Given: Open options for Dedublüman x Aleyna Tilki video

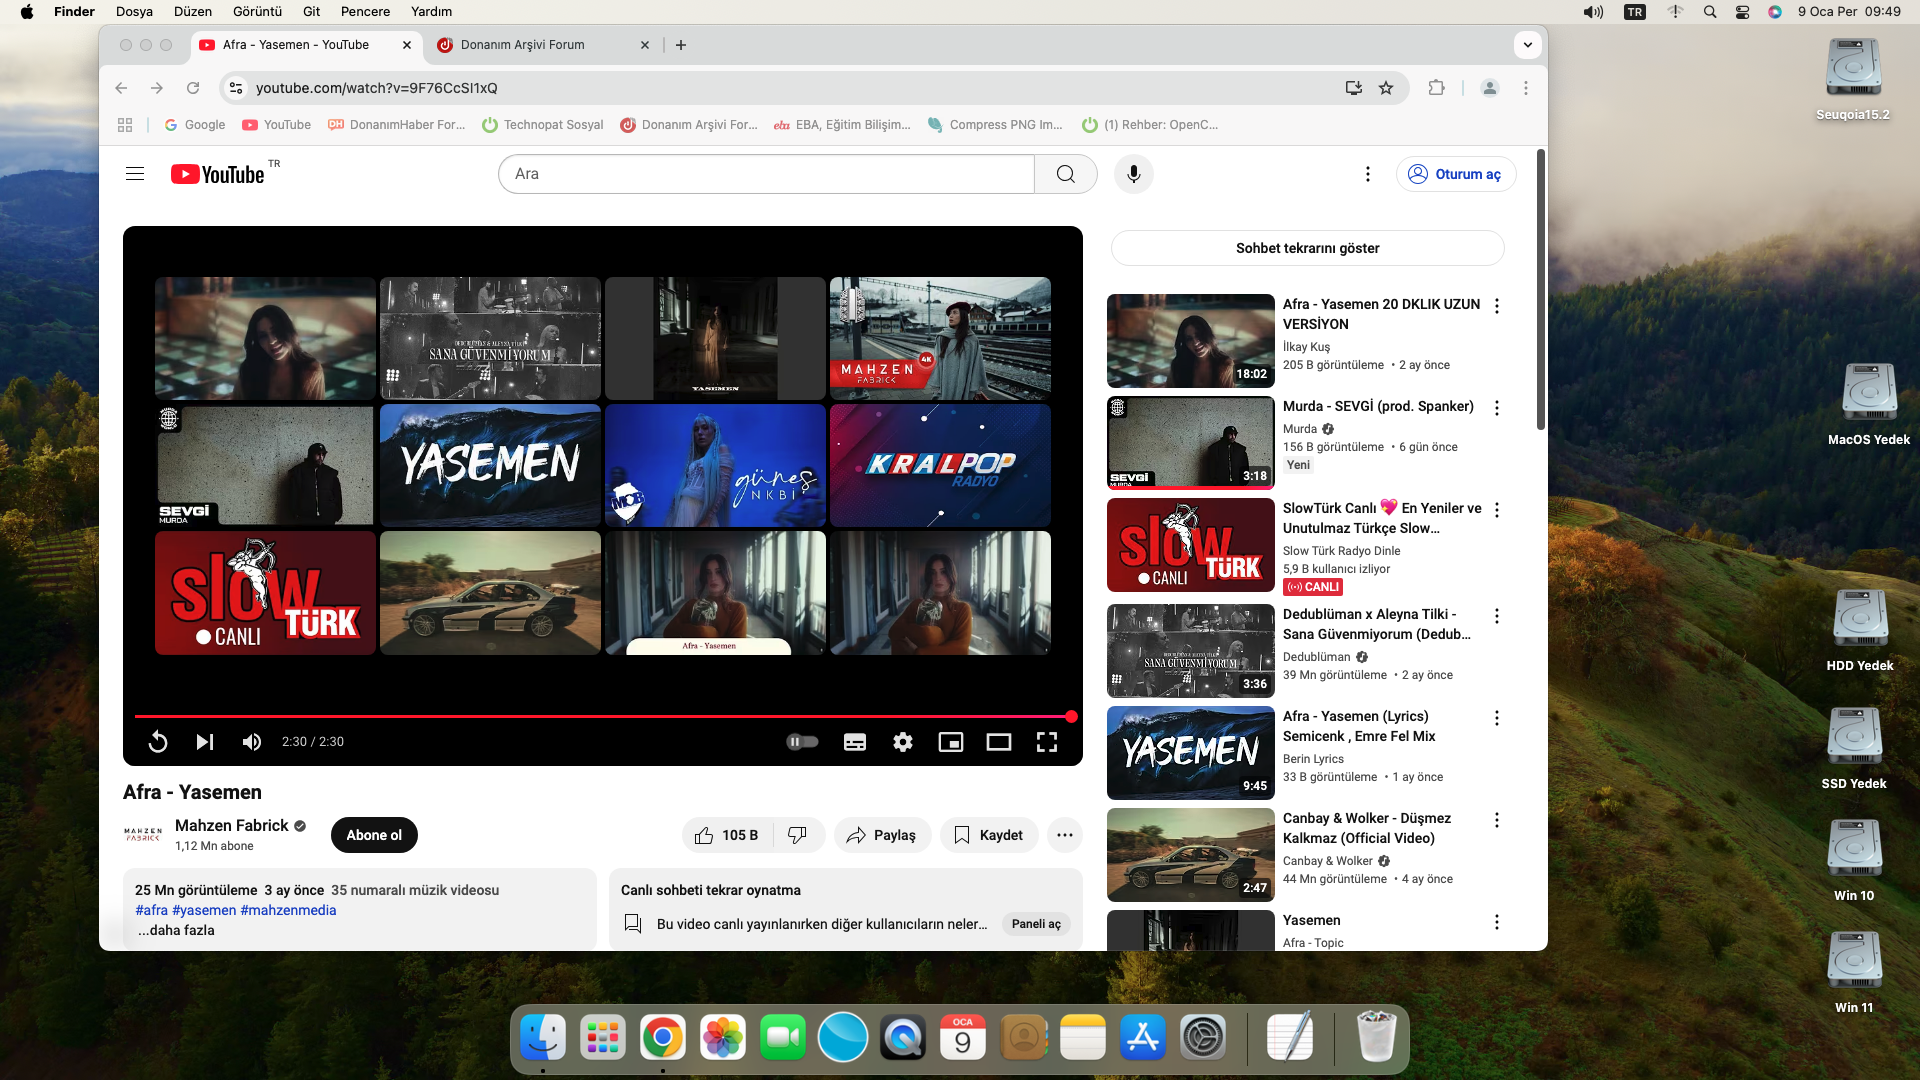Looking at the screenshot, I should 1496,616.
